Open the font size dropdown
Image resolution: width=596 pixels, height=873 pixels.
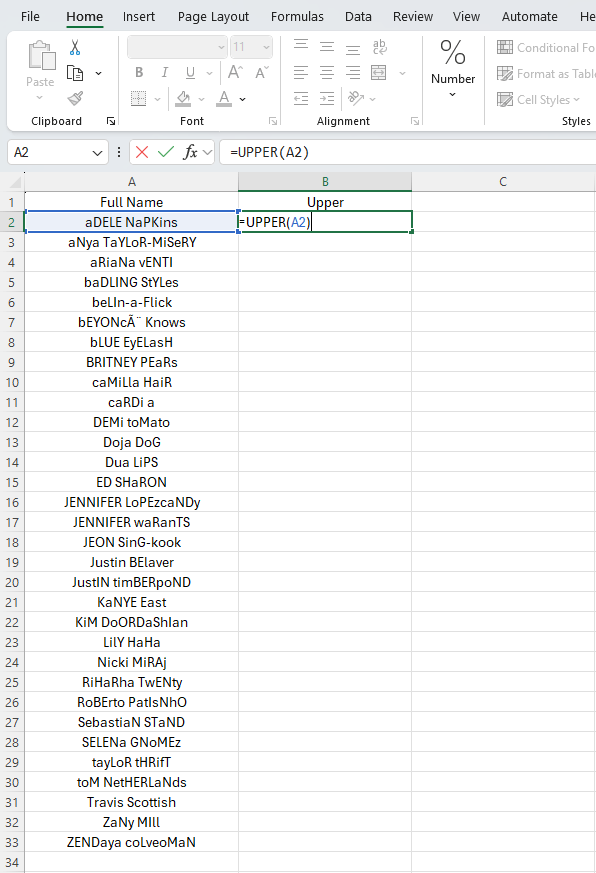coord(266,47)
